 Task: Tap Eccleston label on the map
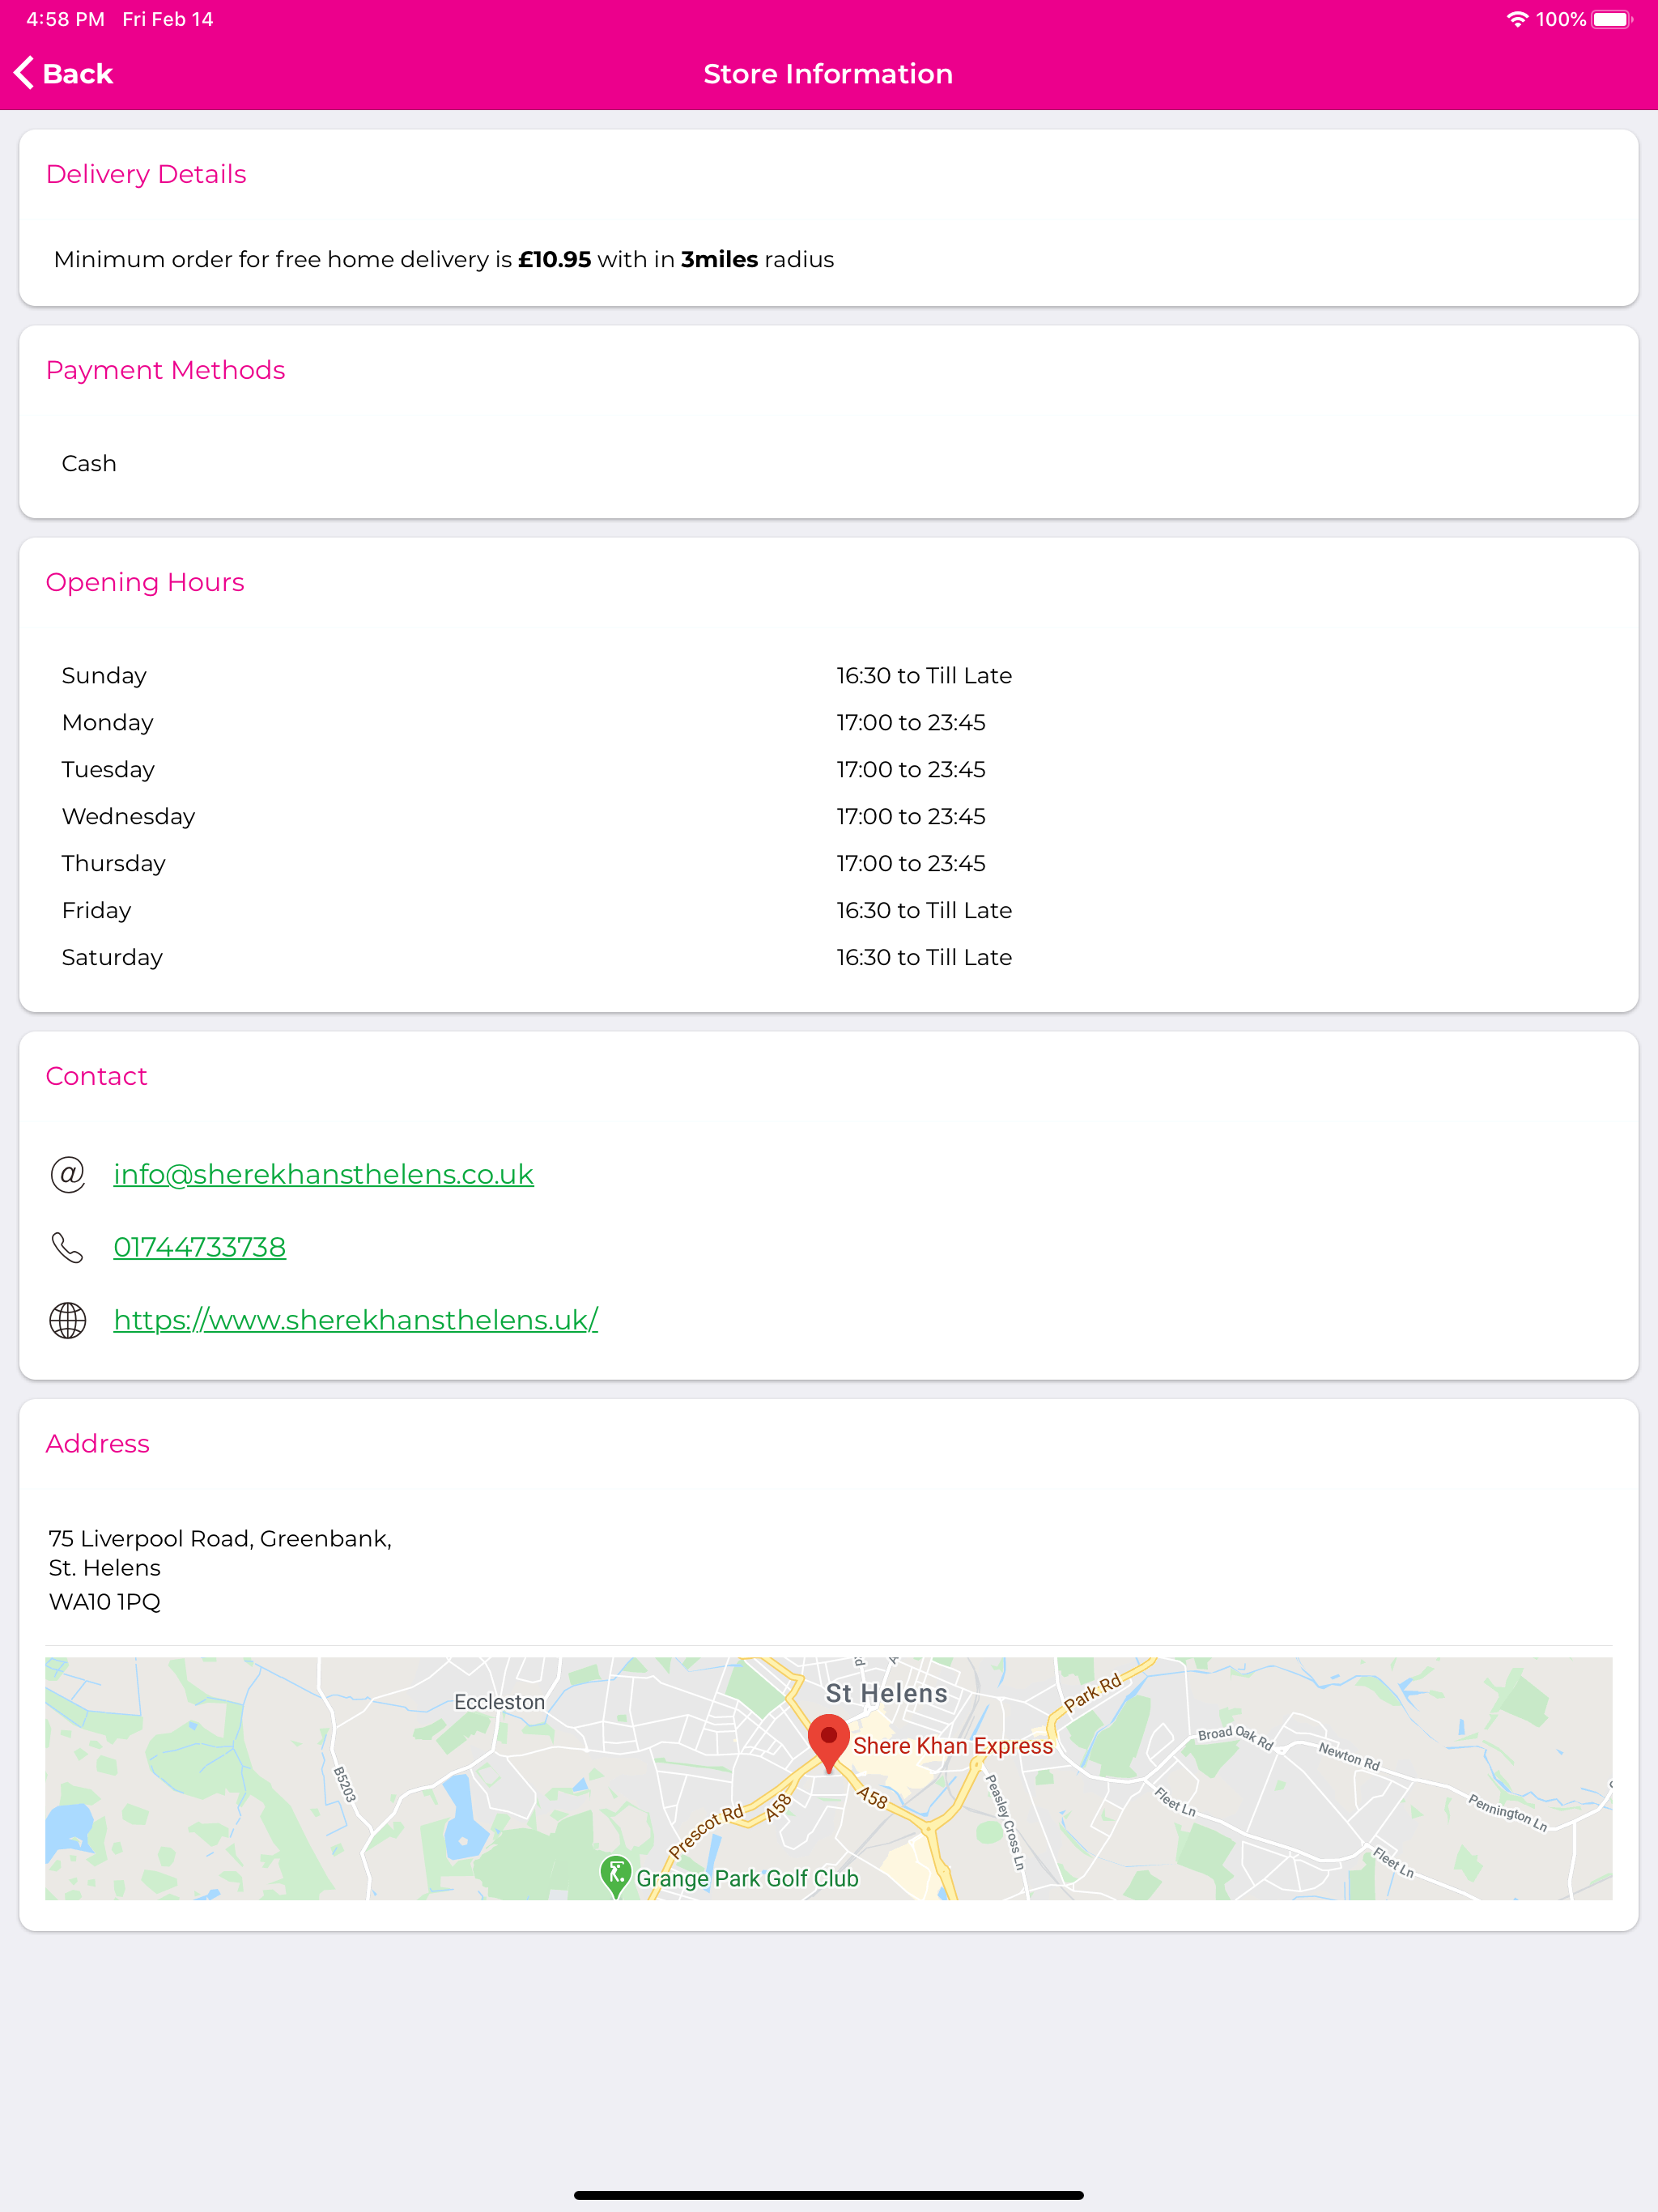tap(499, 1702)
